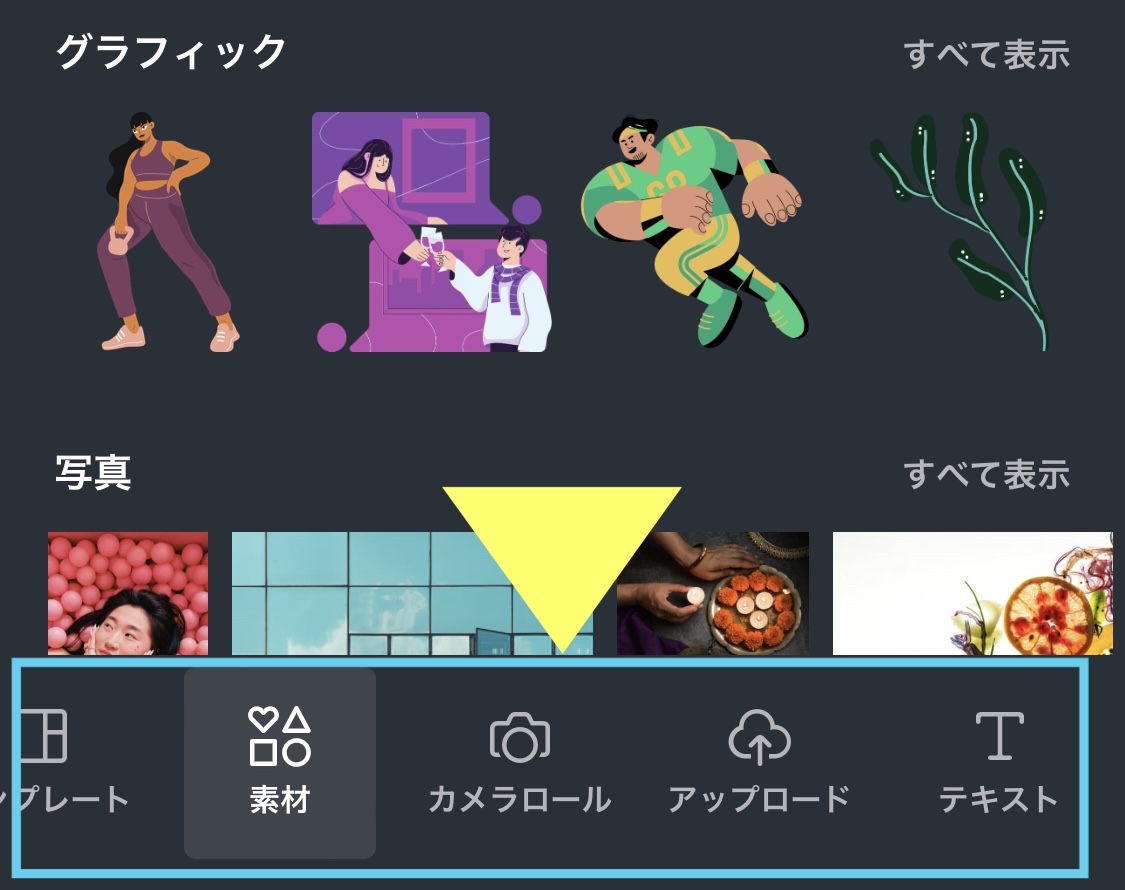Open the カメラロール camera icon
Image resolution: width=1125 pixels, height=890 pixels.
[519, 736]
